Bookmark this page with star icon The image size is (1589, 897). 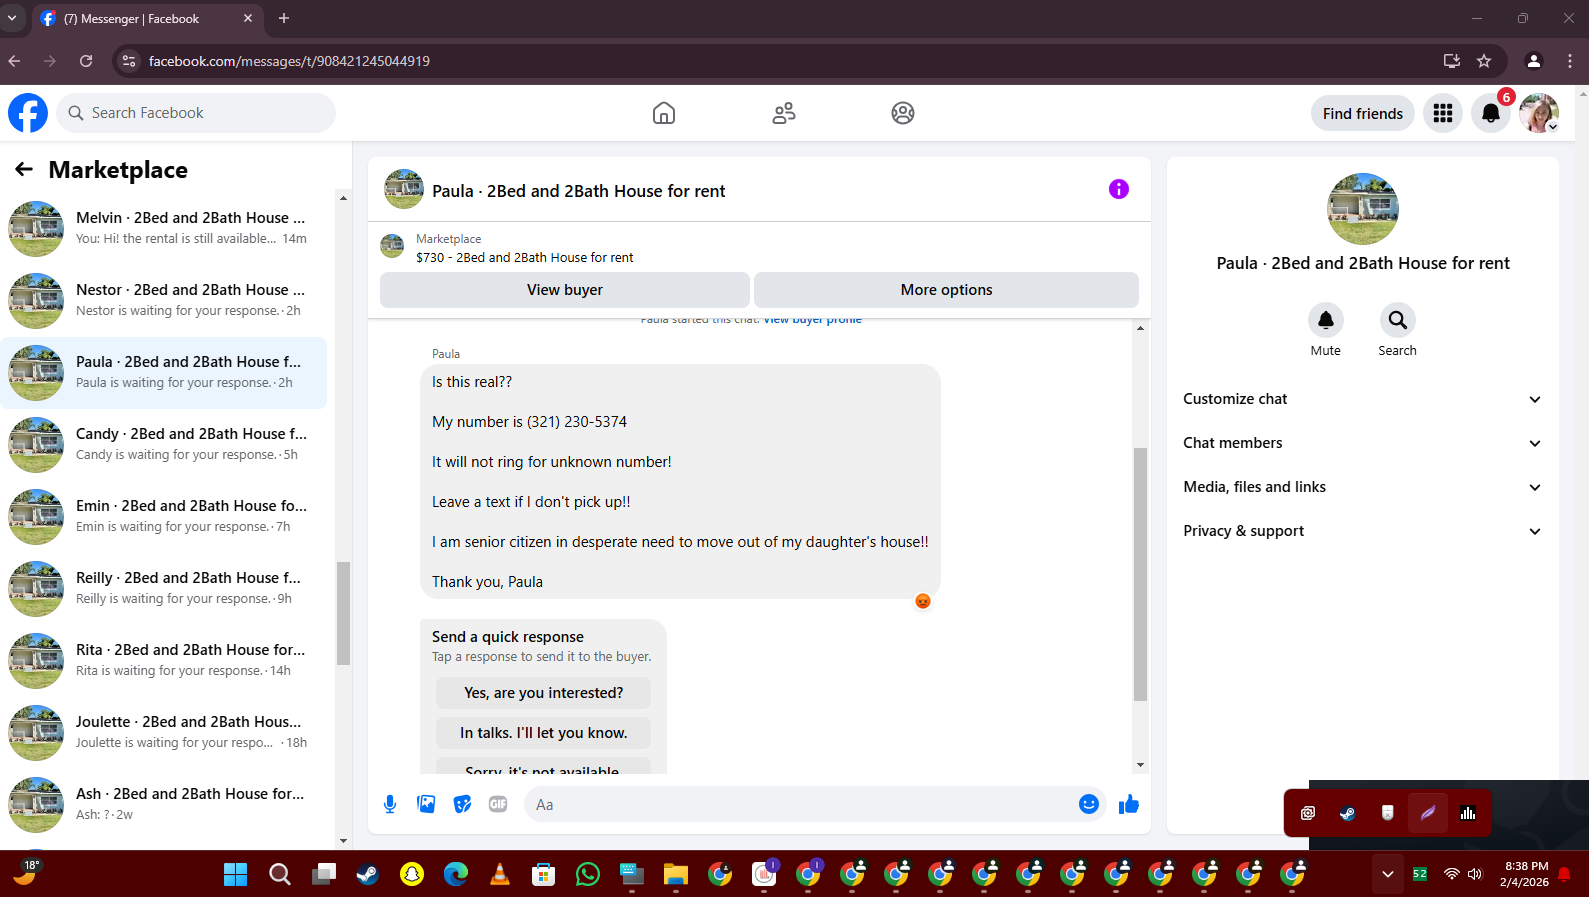tap(1484, 61)
